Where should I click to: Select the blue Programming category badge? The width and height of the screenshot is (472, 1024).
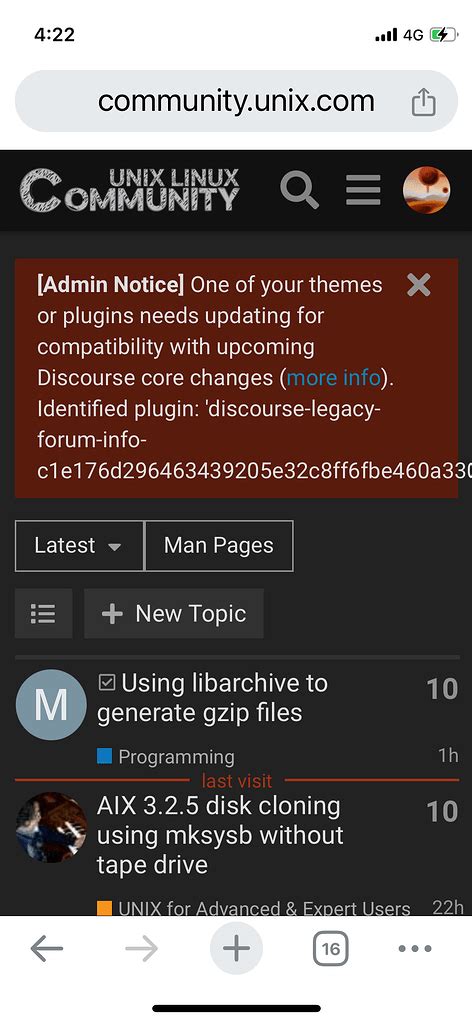click(x=166, y=756)
